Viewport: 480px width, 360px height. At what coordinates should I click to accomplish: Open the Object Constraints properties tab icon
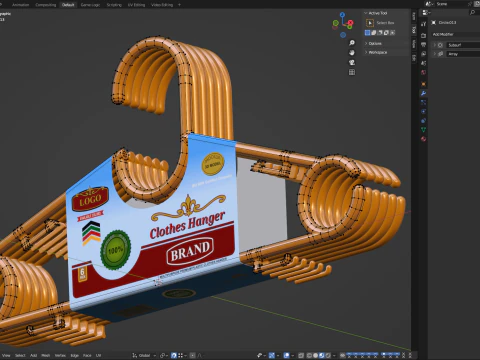(423, 121)
